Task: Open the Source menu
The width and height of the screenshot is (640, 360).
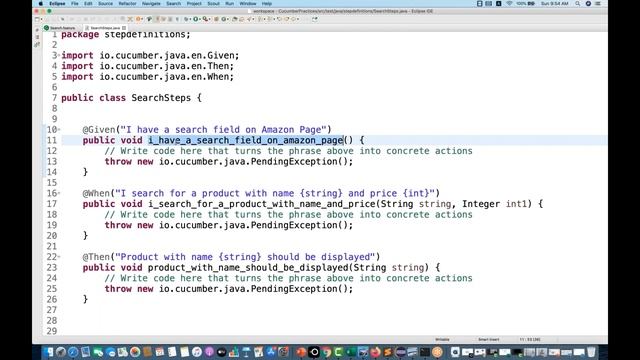Action: coord(105,3)
